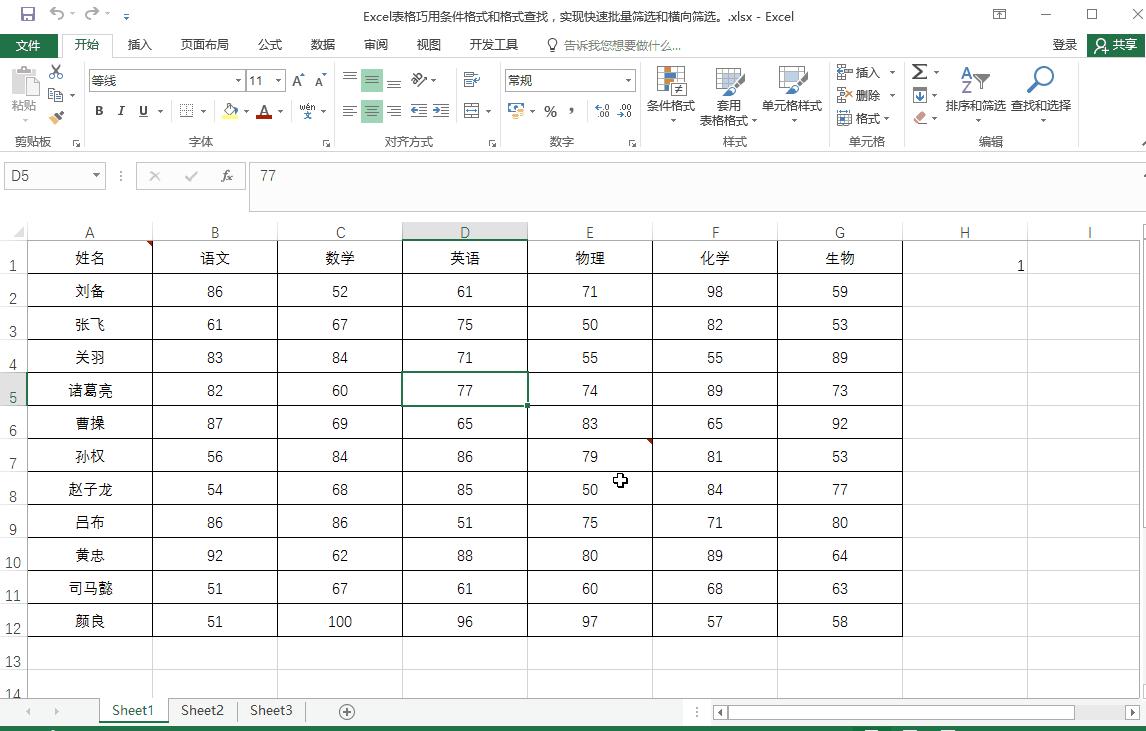The width and height of the screenshot is (1146, 731).
Task: Open the number format dropdown showing 常规
Action: [568, 79]
